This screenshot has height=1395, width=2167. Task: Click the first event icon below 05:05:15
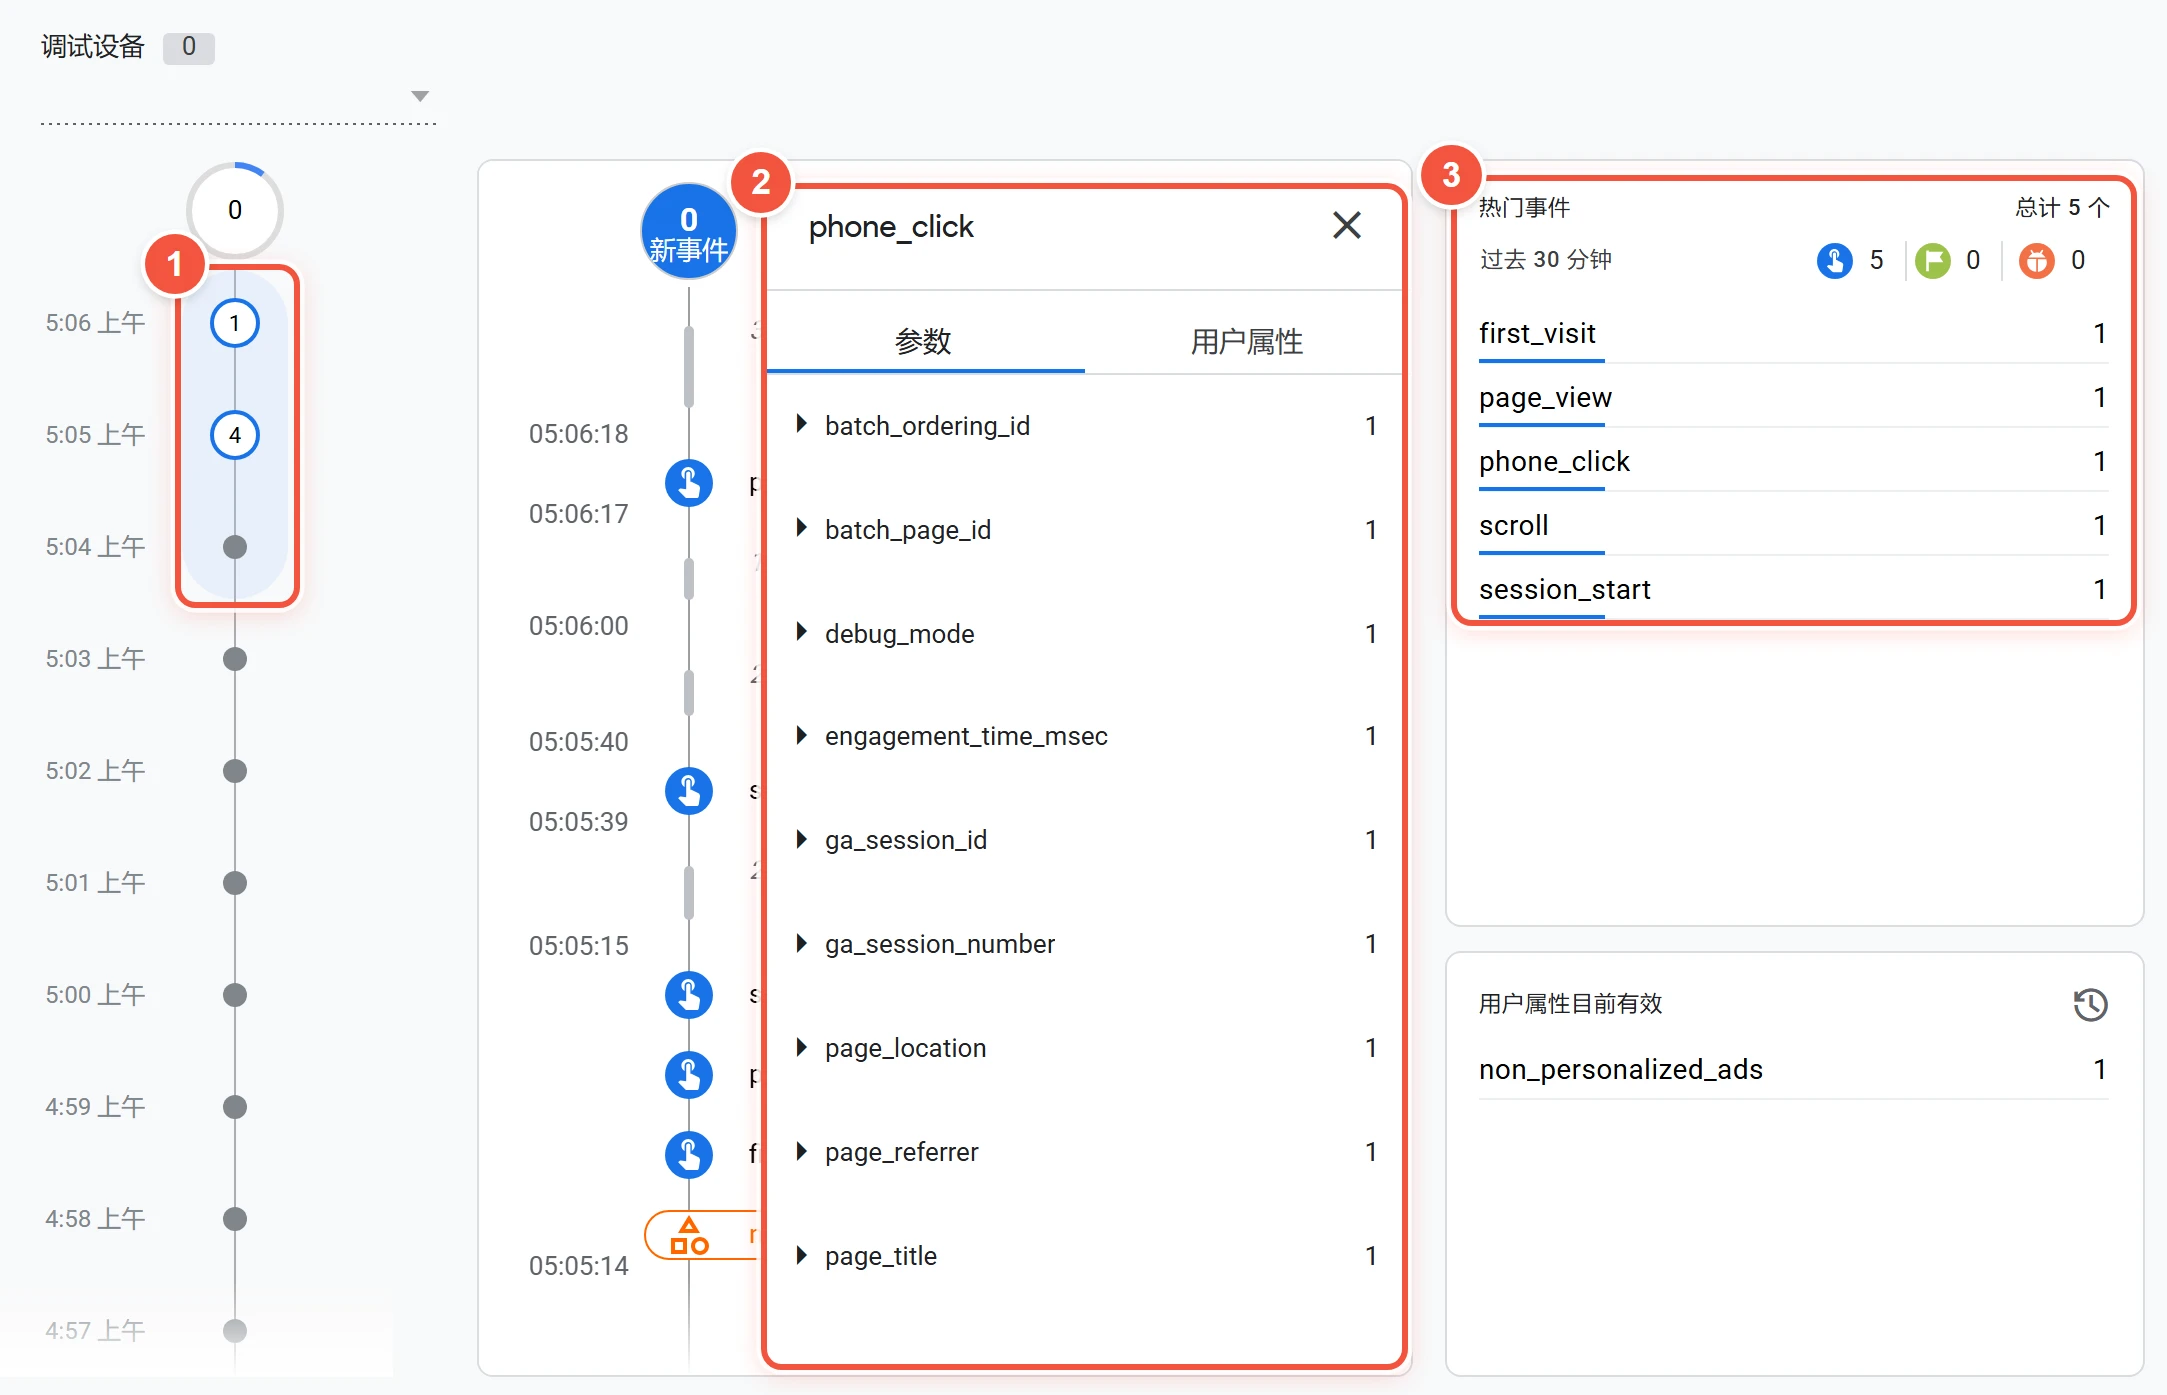pos(689,995)
